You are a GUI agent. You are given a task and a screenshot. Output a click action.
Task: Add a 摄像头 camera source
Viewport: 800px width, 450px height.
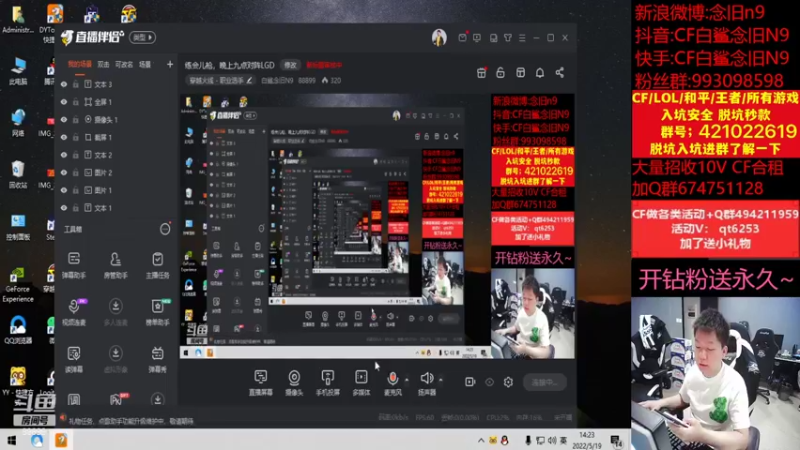coord(294,382)
